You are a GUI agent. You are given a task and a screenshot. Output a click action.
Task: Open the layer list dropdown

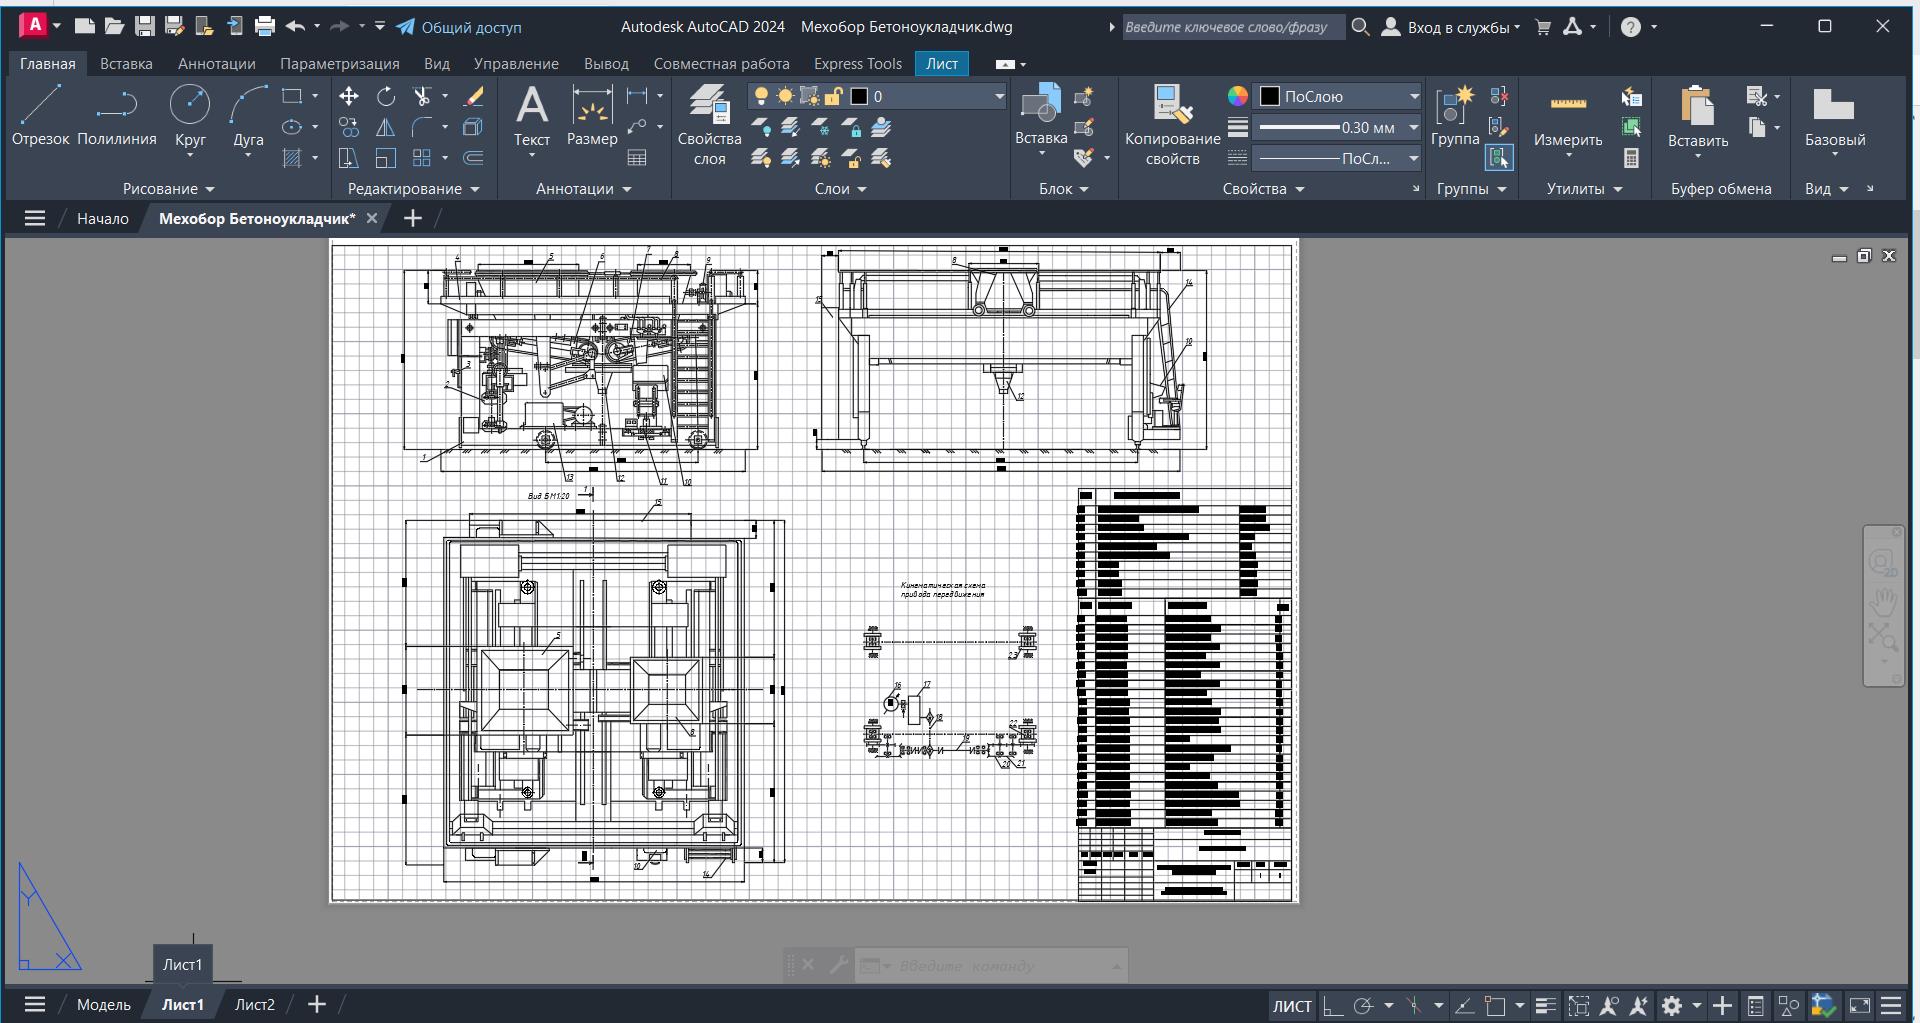click(x=998, y=96)
